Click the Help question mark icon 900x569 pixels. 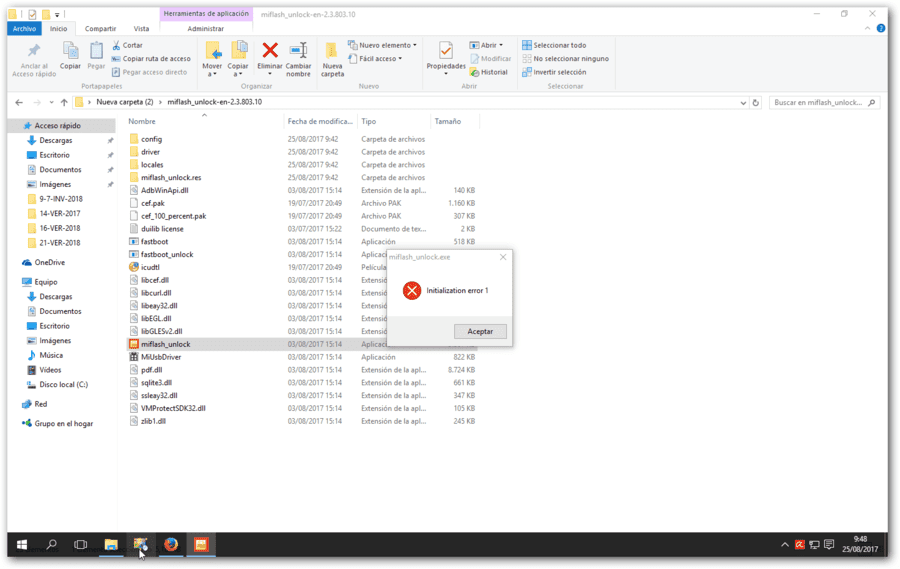881,28
